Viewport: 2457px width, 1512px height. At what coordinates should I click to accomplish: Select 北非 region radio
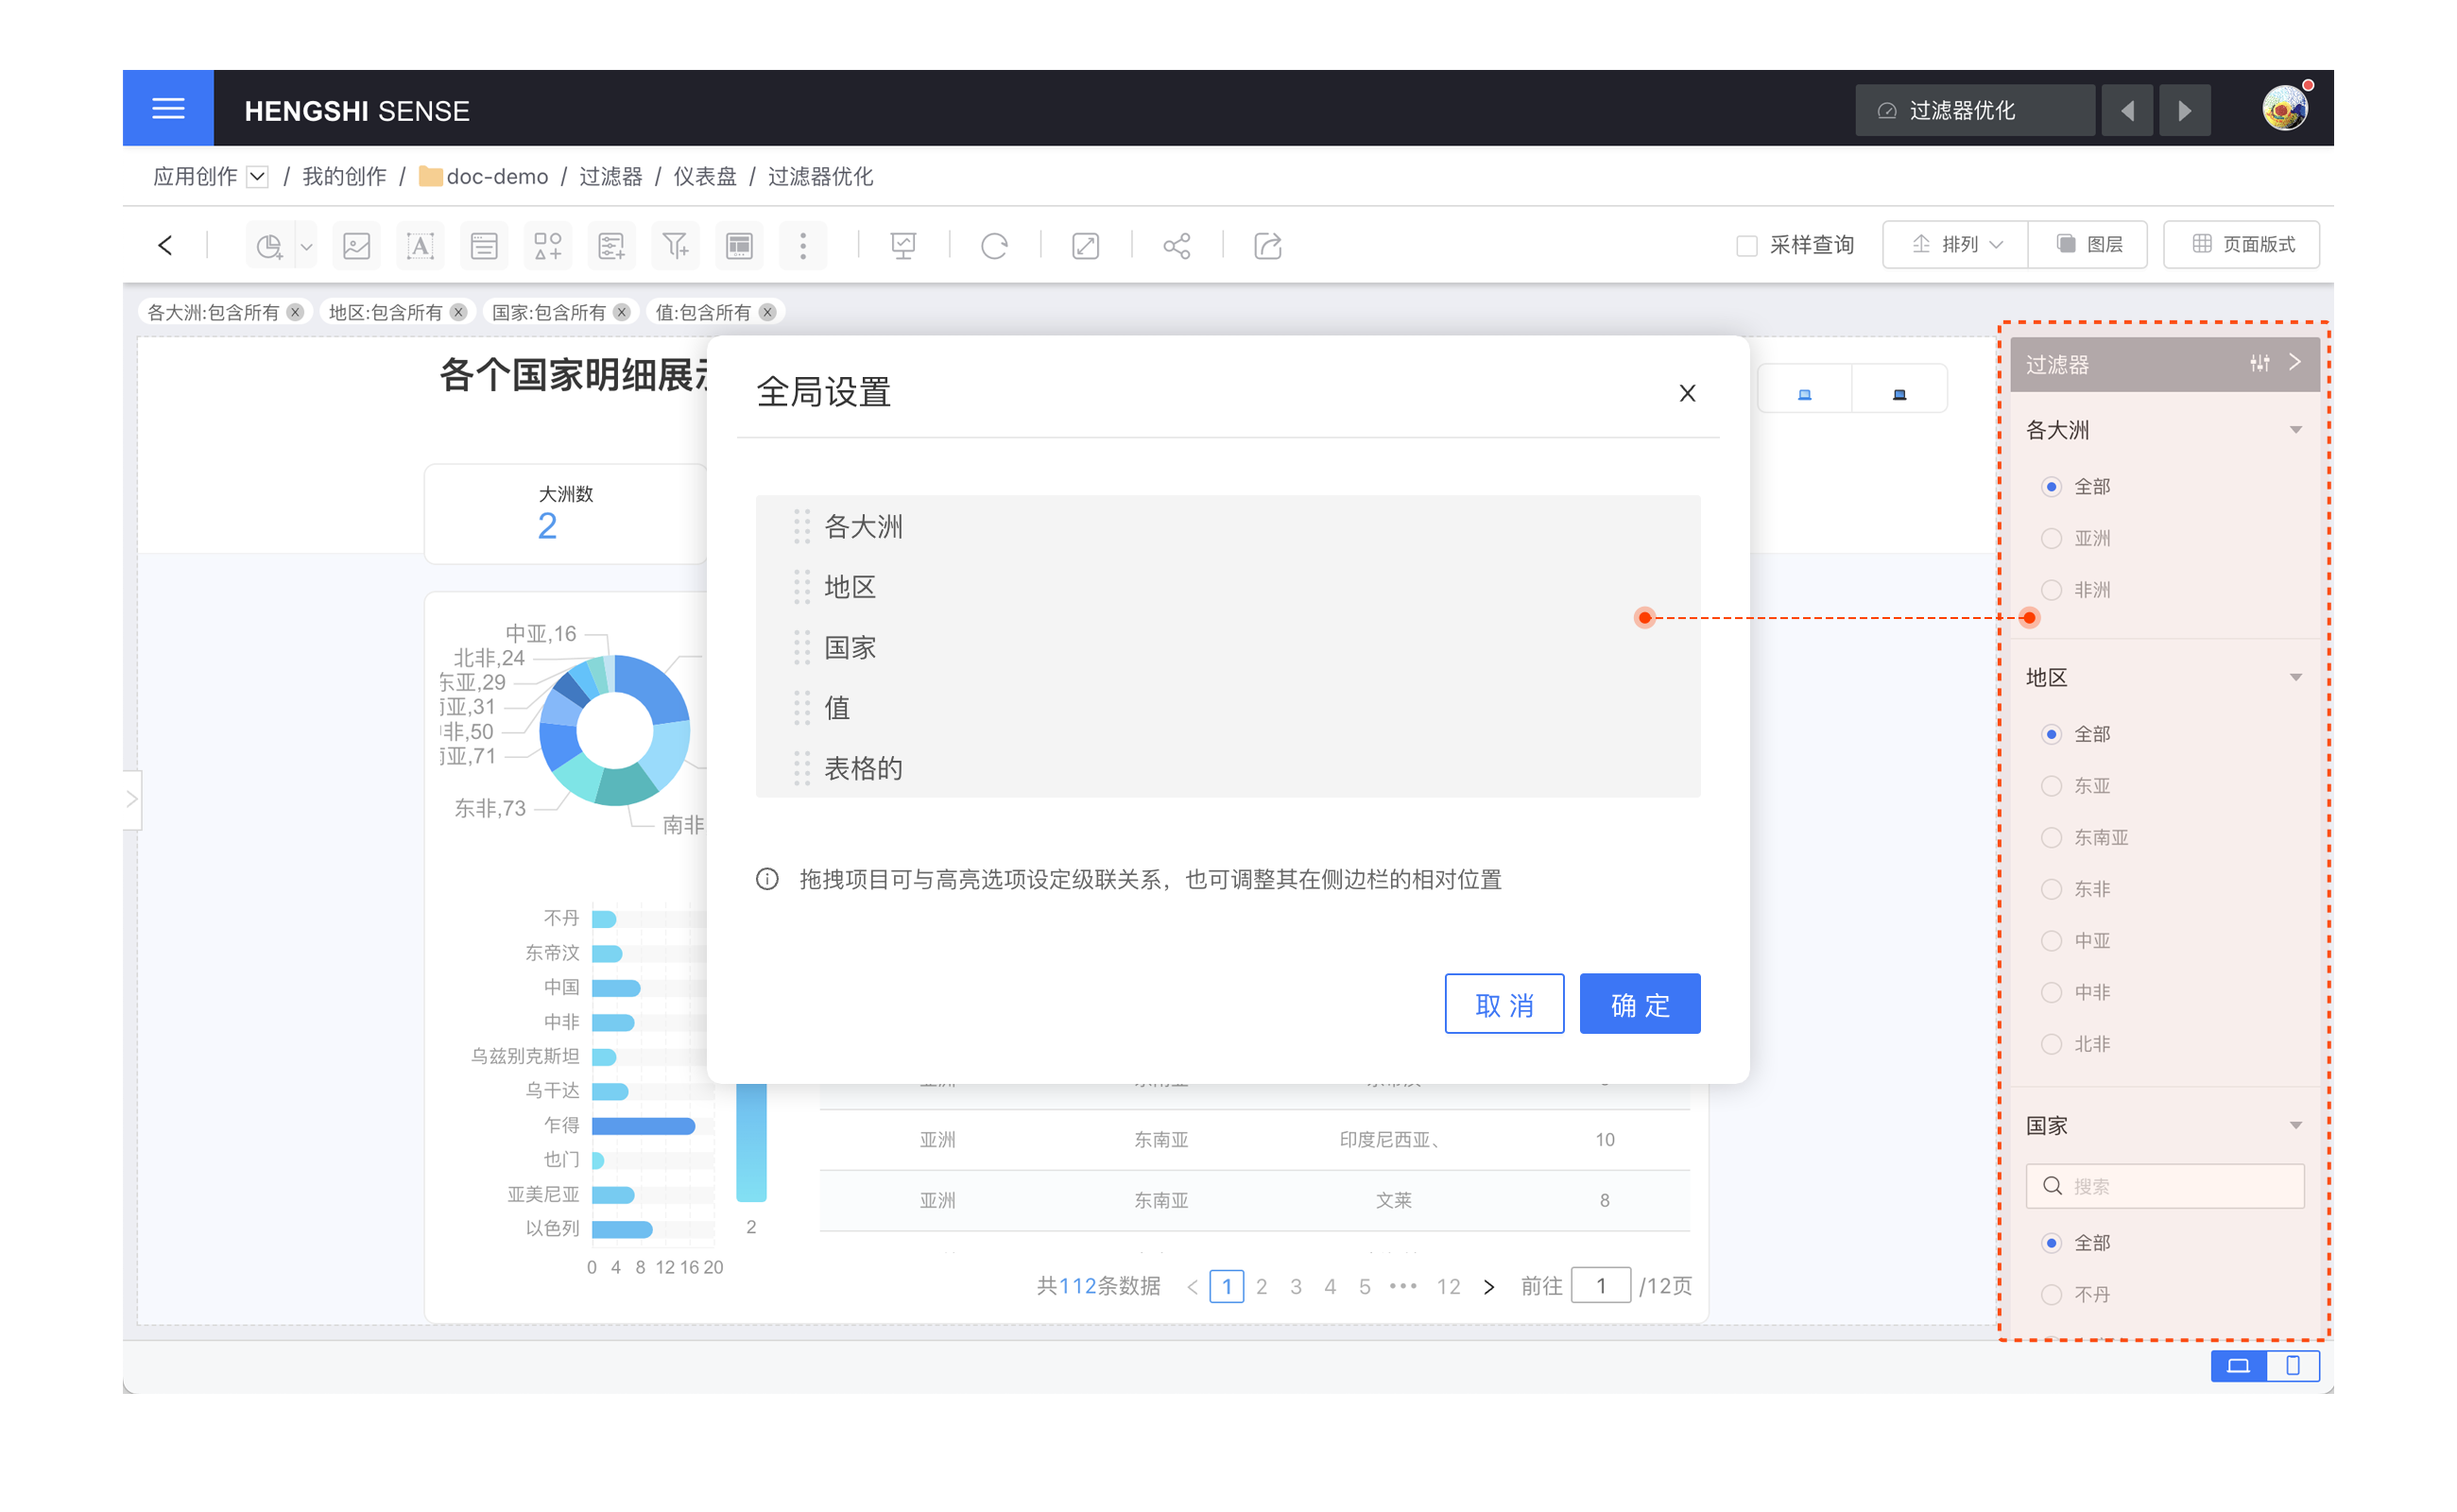point(2052,1044)
